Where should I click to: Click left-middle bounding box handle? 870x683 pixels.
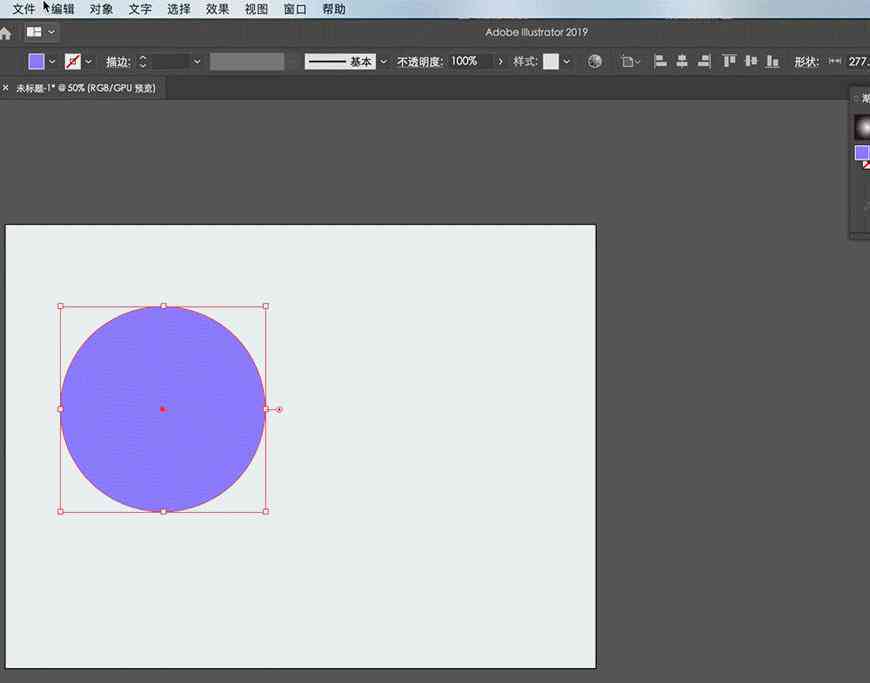60,409
